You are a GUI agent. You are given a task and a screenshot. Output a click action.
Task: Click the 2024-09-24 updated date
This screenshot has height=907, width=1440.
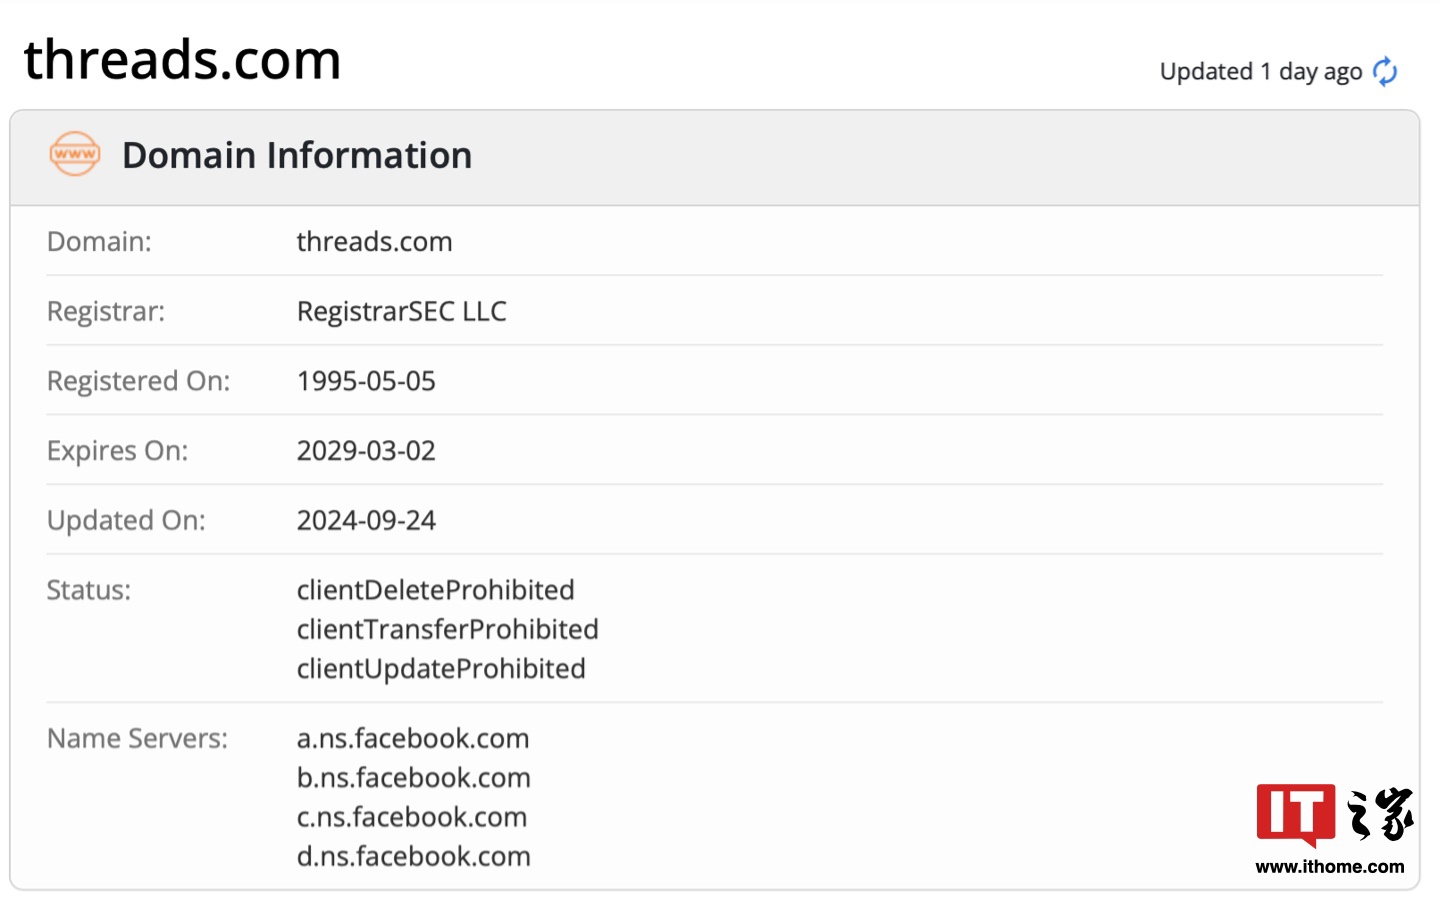(366, 521)
